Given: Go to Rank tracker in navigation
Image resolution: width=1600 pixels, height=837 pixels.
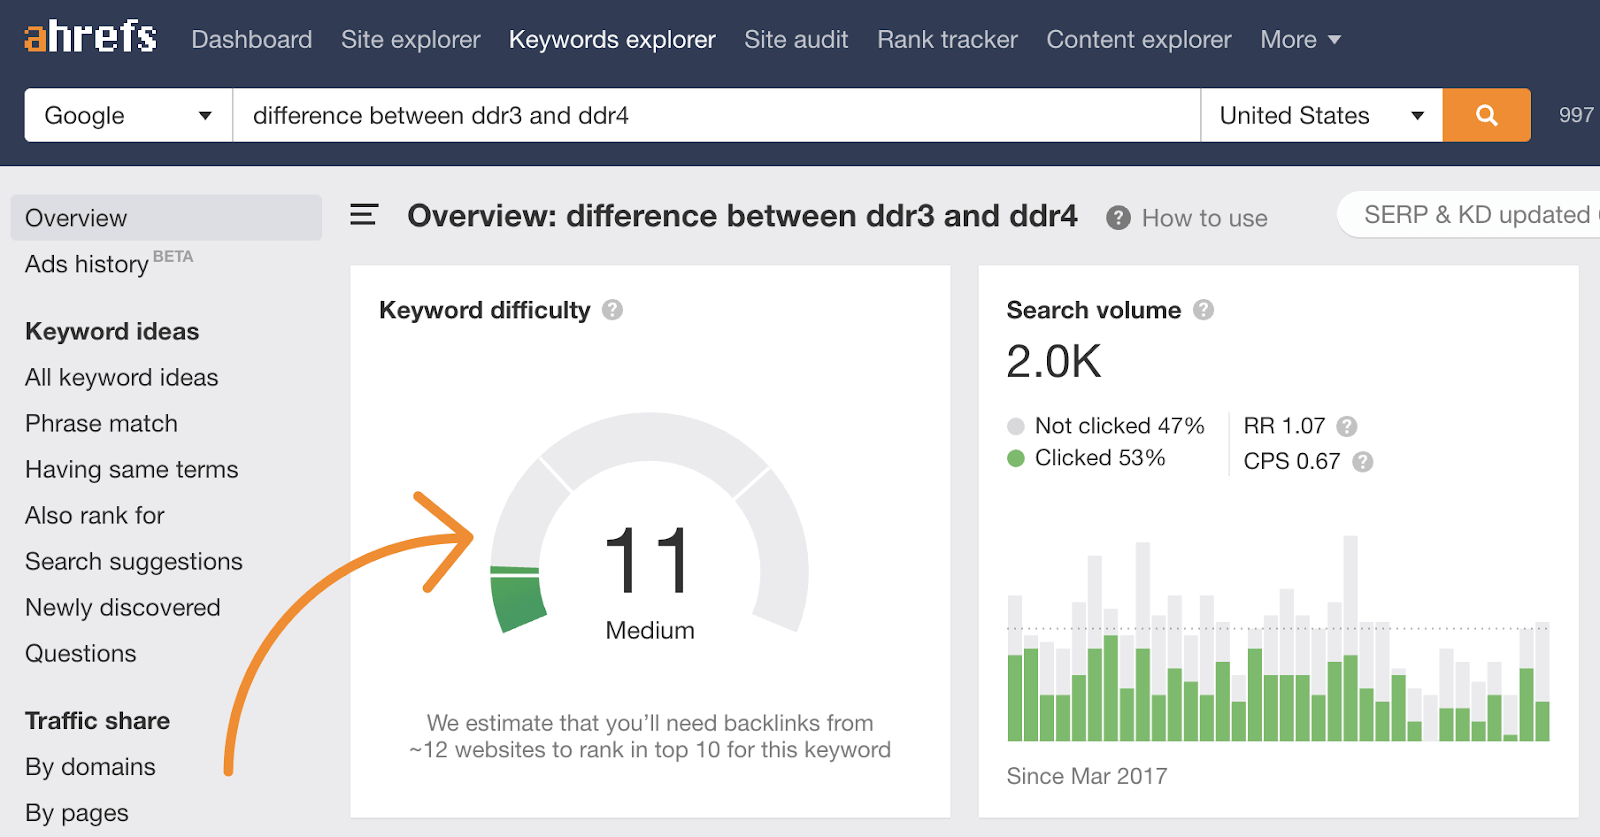Looking at the screenshot, I should [x=947, y=39].
